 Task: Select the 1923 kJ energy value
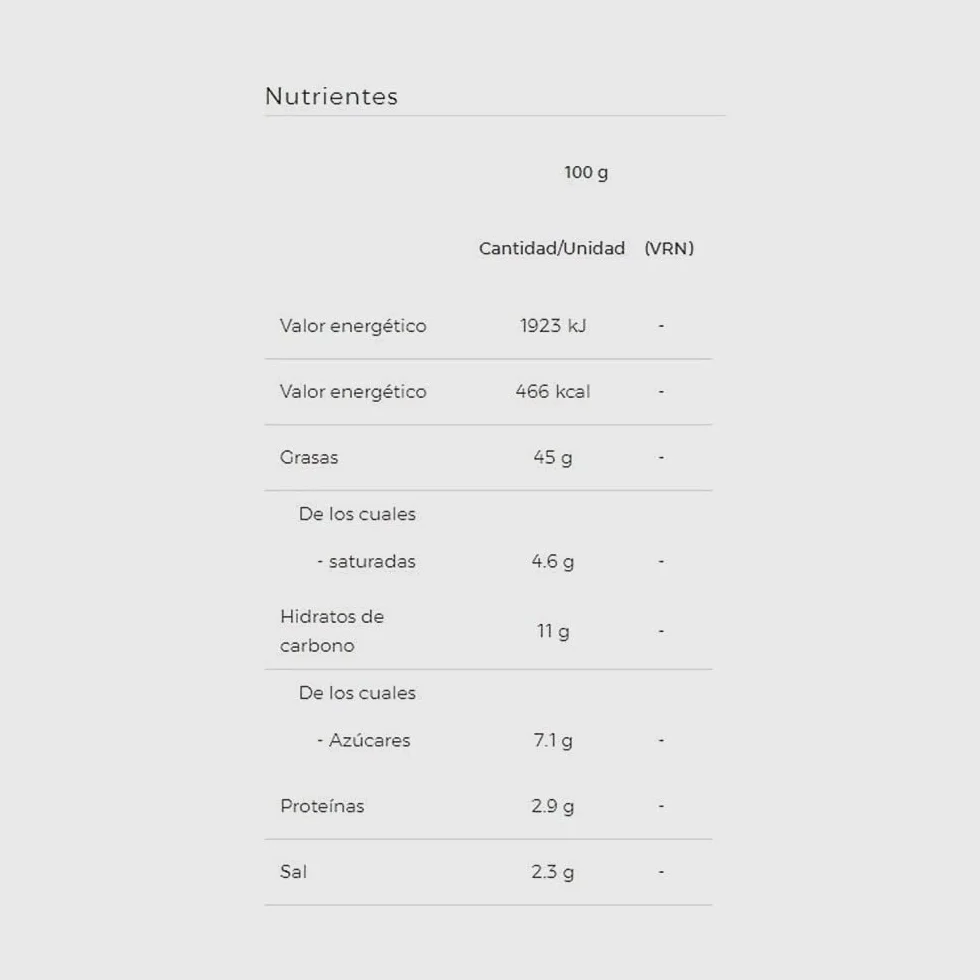pyautogui.click(x=553, y=326)
